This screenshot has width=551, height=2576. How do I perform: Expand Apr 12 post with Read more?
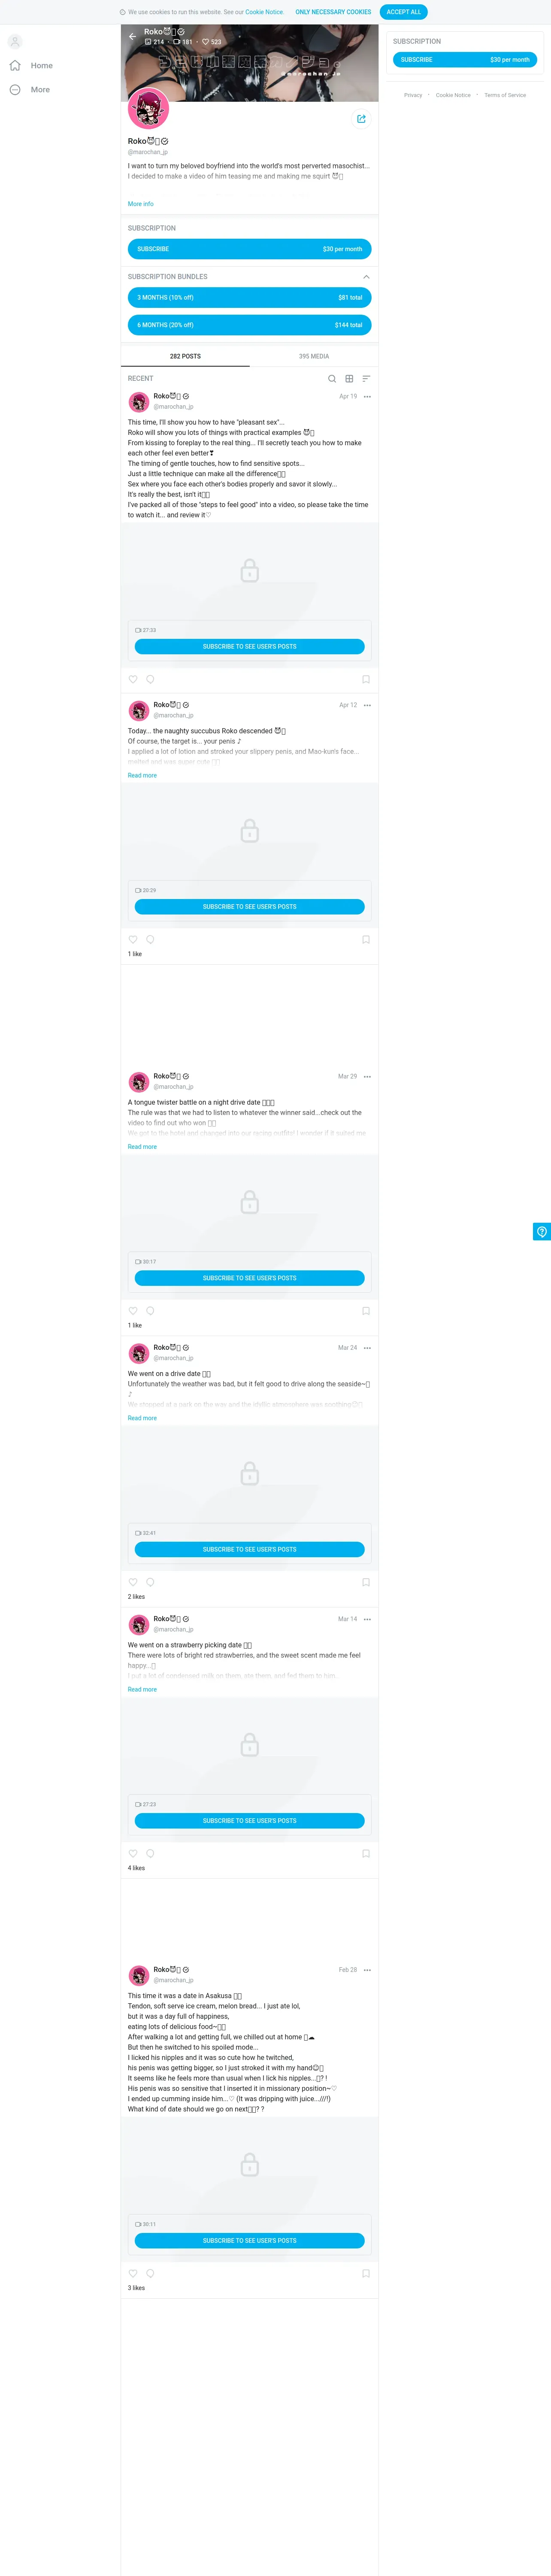click(142, 775)
